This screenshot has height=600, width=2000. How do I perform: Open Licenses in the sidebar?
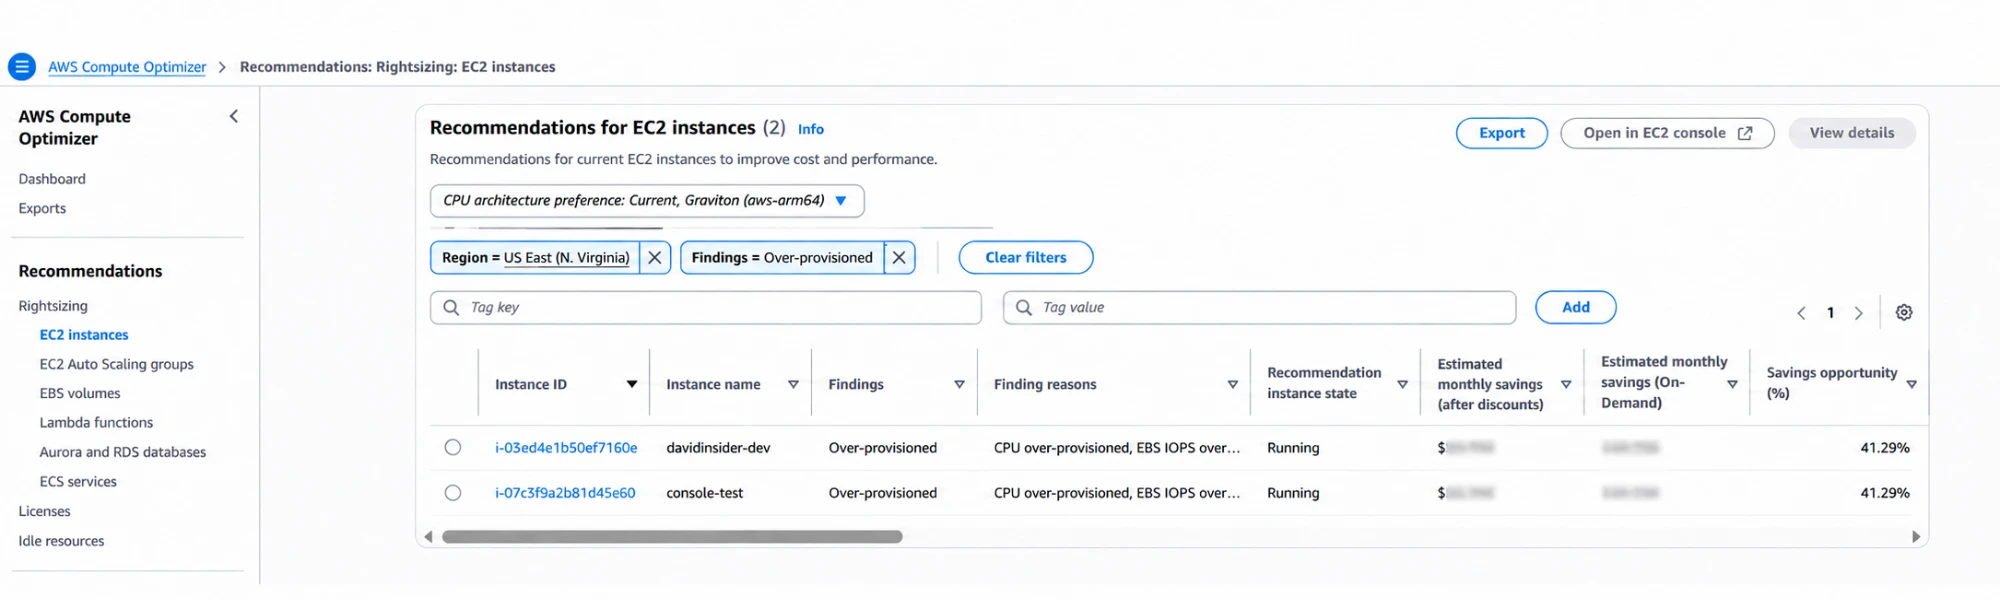click(x=44, y=511)
